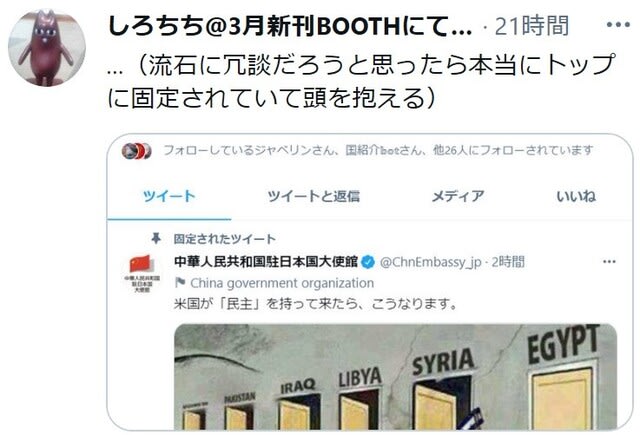The height and width of the screenshot is (435, 640).
Task: Click the 中華人民共和国駐日本国大使館 account name
Action: coord(266,261)
